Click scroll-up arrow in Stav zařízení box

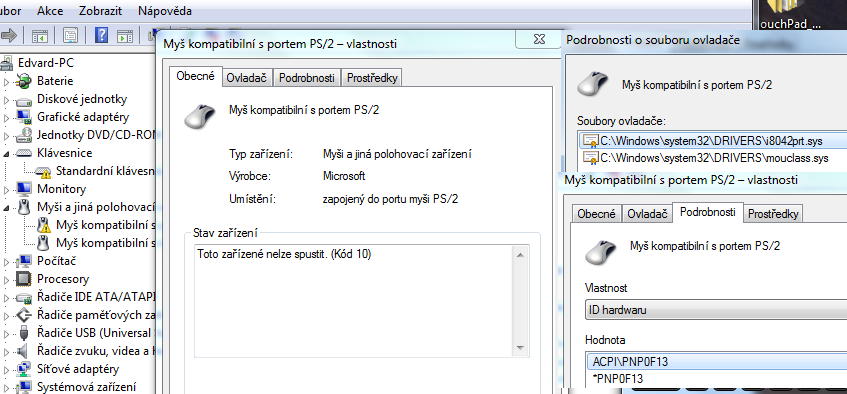click(520, 255)
